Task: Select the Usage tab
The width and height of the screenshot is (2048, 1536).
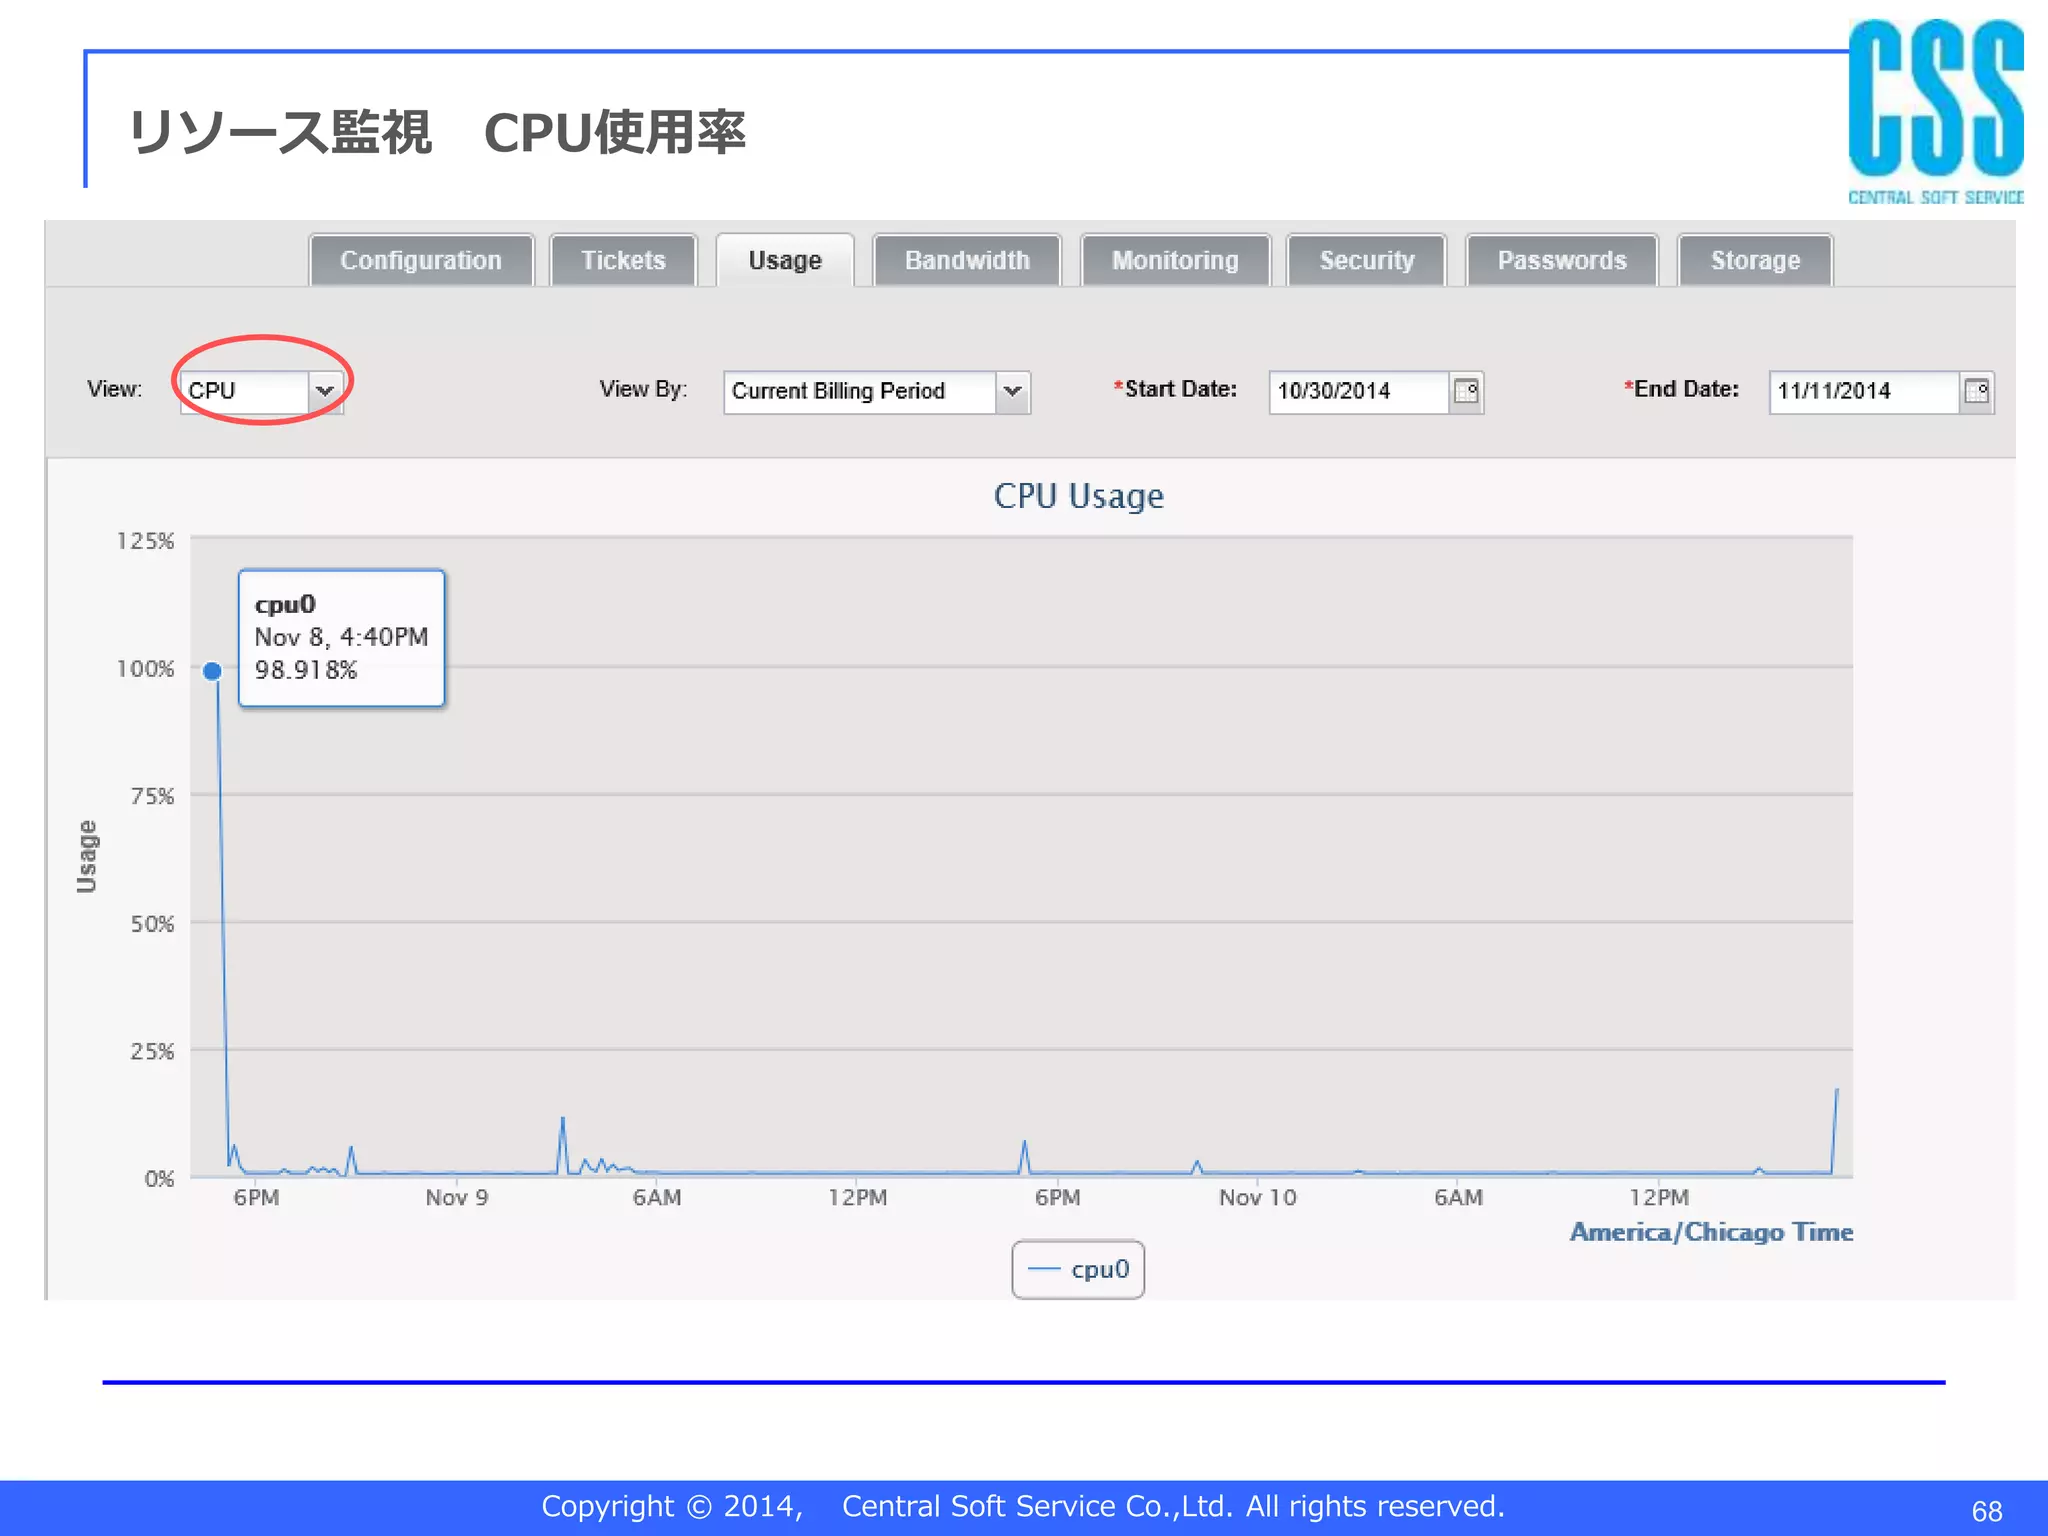Action: point(785,260)
